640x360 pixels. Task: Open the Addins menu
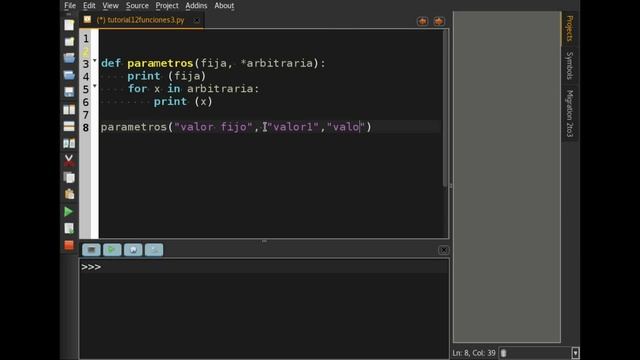coord(196,6)
